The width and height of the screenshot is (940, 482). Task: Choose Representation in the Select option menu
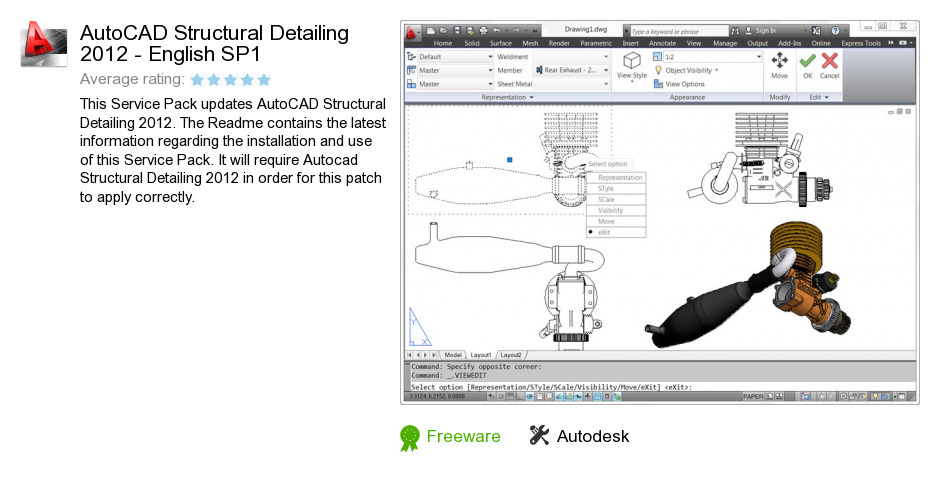(616, 177)
